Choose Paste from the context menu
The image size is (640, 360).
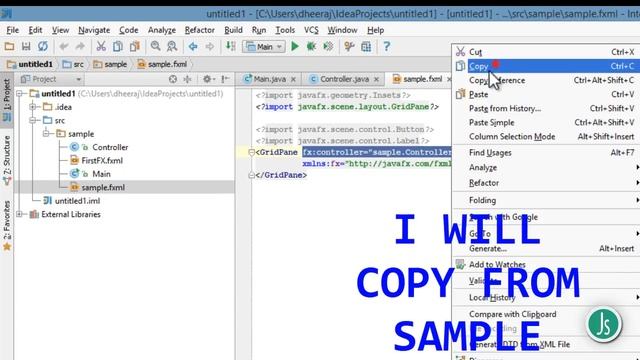pyautogui.click(x=546, y=94)
